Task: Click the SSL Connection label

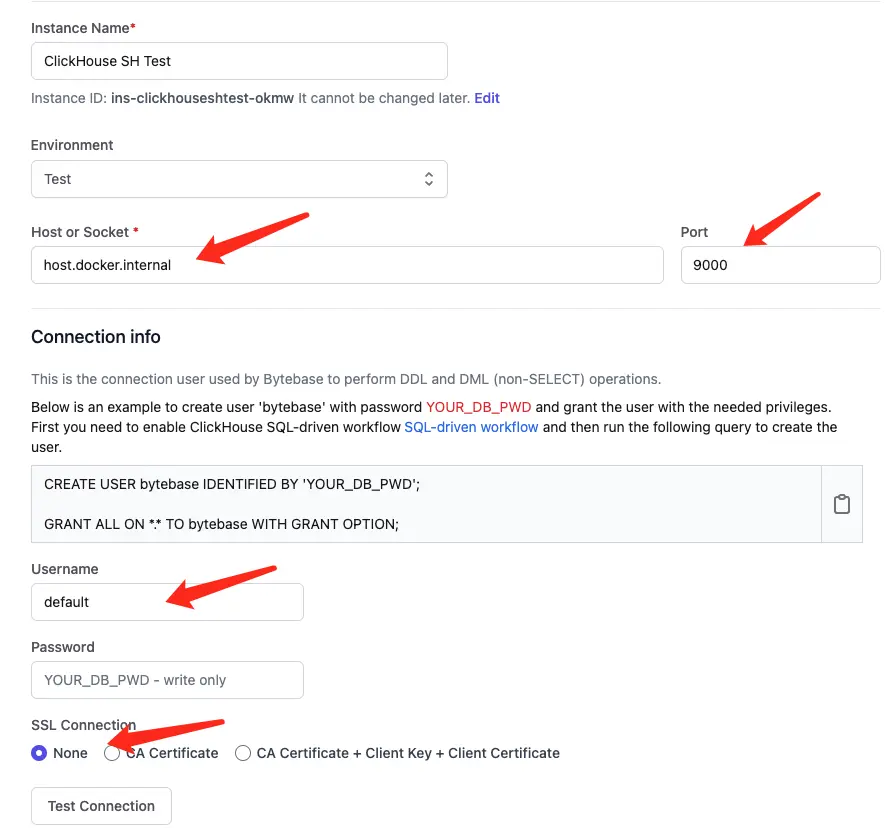Action: coord(83,725)
